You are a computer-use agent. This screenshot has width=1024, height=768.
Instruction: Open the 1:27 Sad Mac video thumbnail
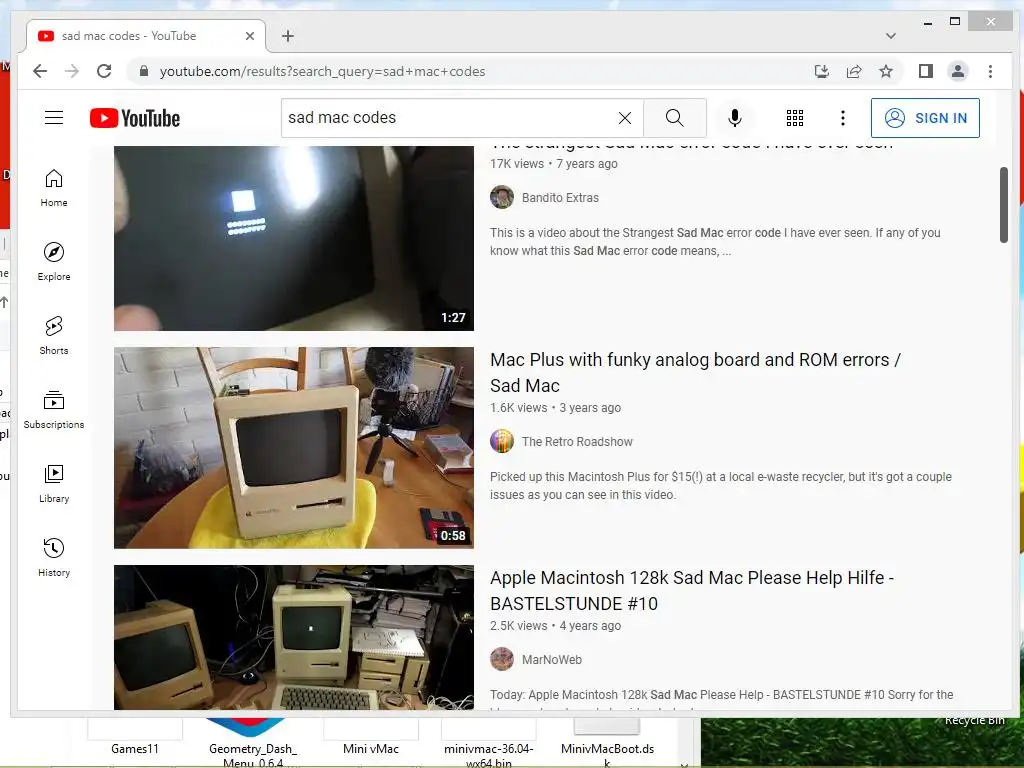click(x=294, y=238)
